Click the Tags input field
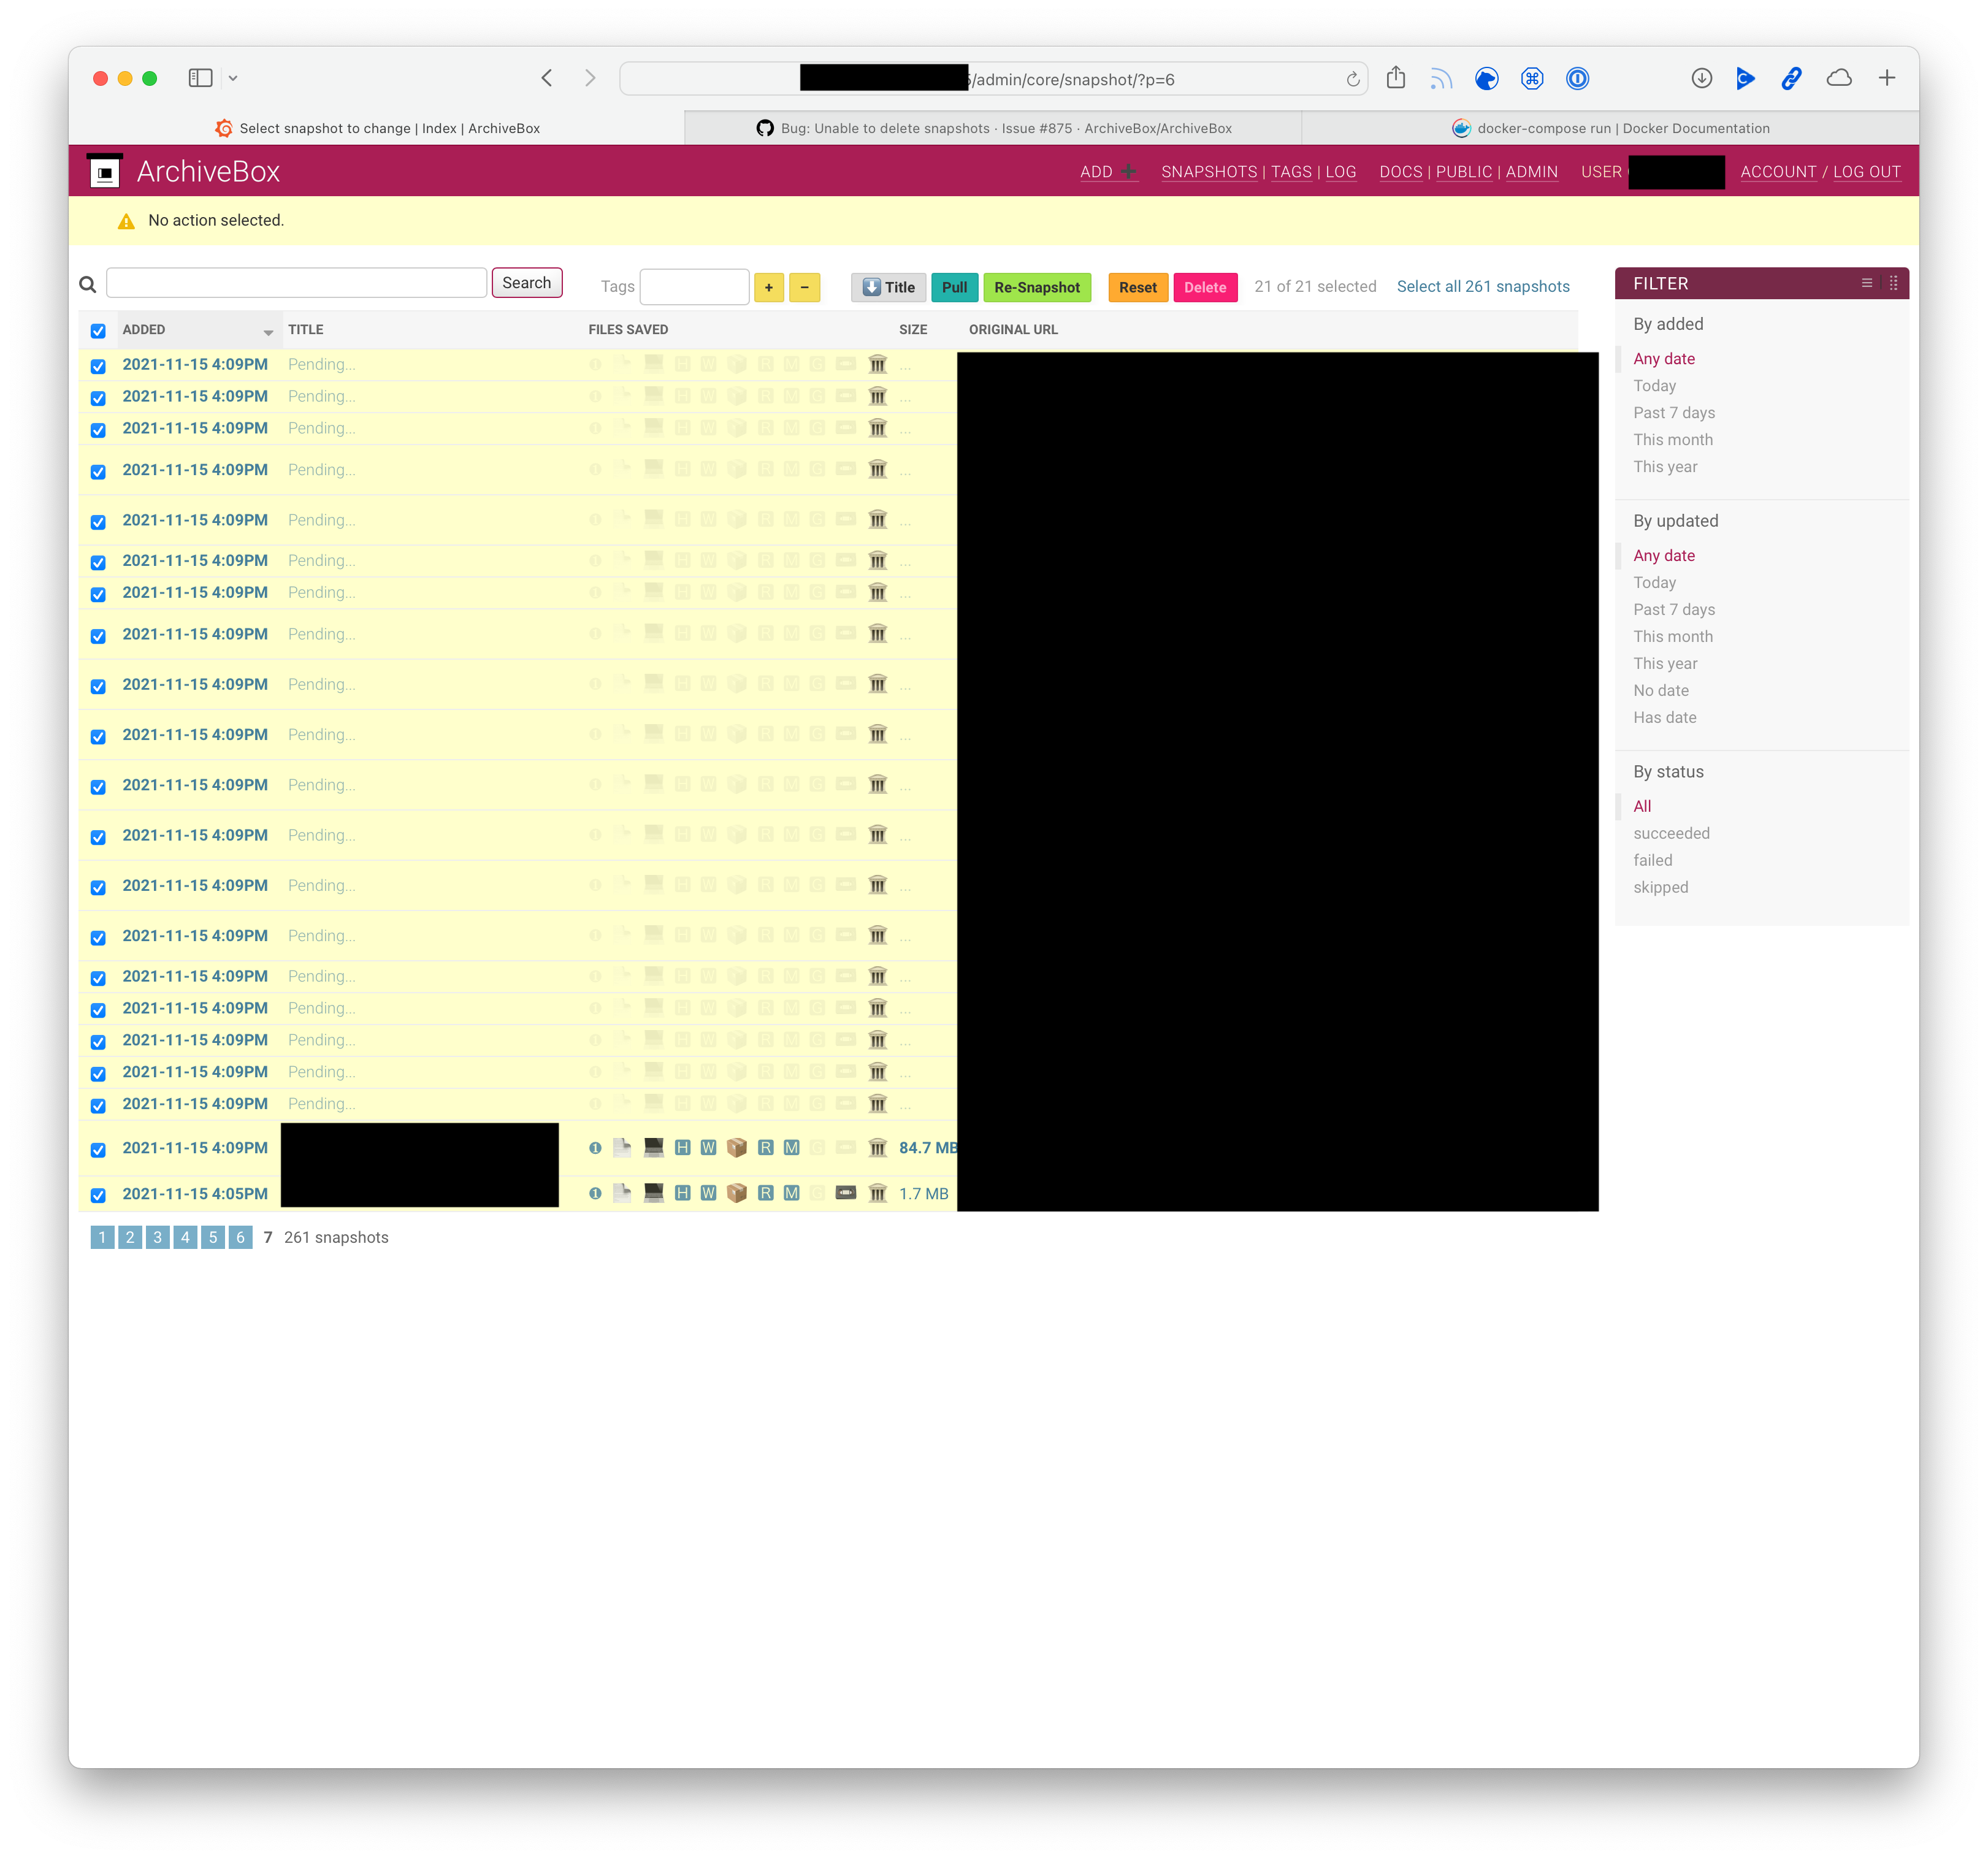This screenshot has width=1988, height=1859. click(694, 287)
